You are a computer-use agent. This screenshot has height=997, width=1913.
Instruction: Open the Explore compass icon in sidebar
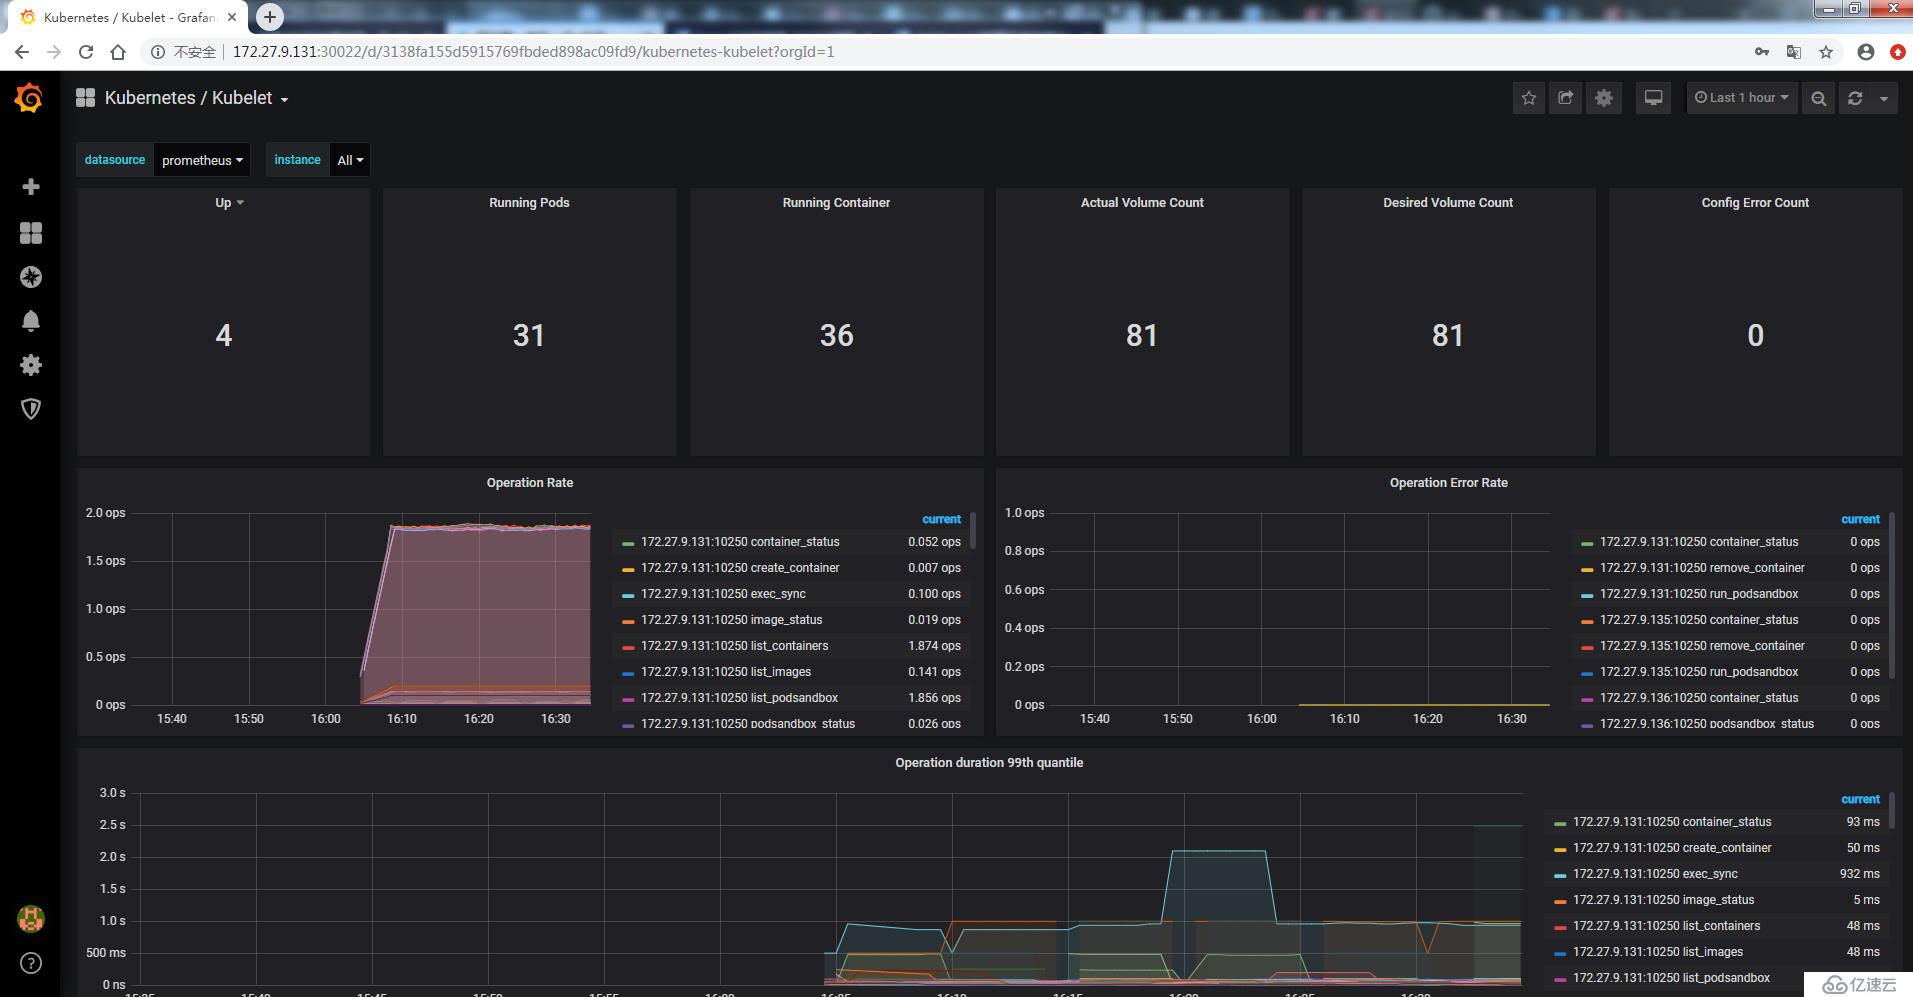(x=31, y=277)
